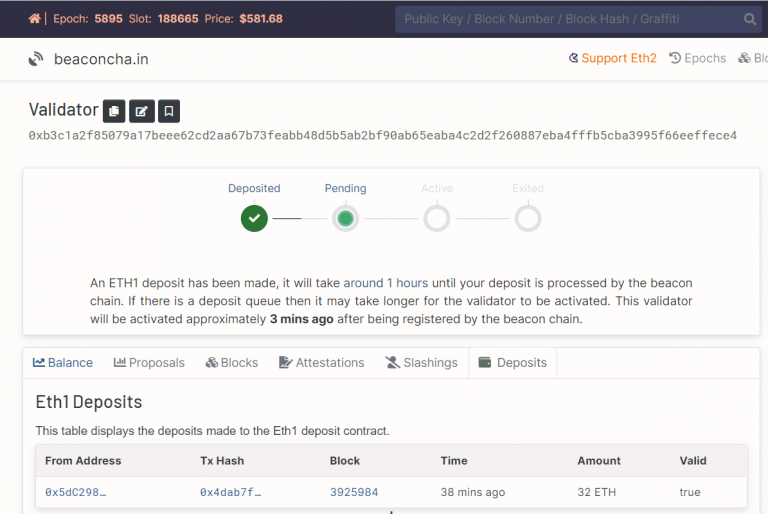Open the Blocks tab
The width and height of the screenshot is (768, 514).
232,363
